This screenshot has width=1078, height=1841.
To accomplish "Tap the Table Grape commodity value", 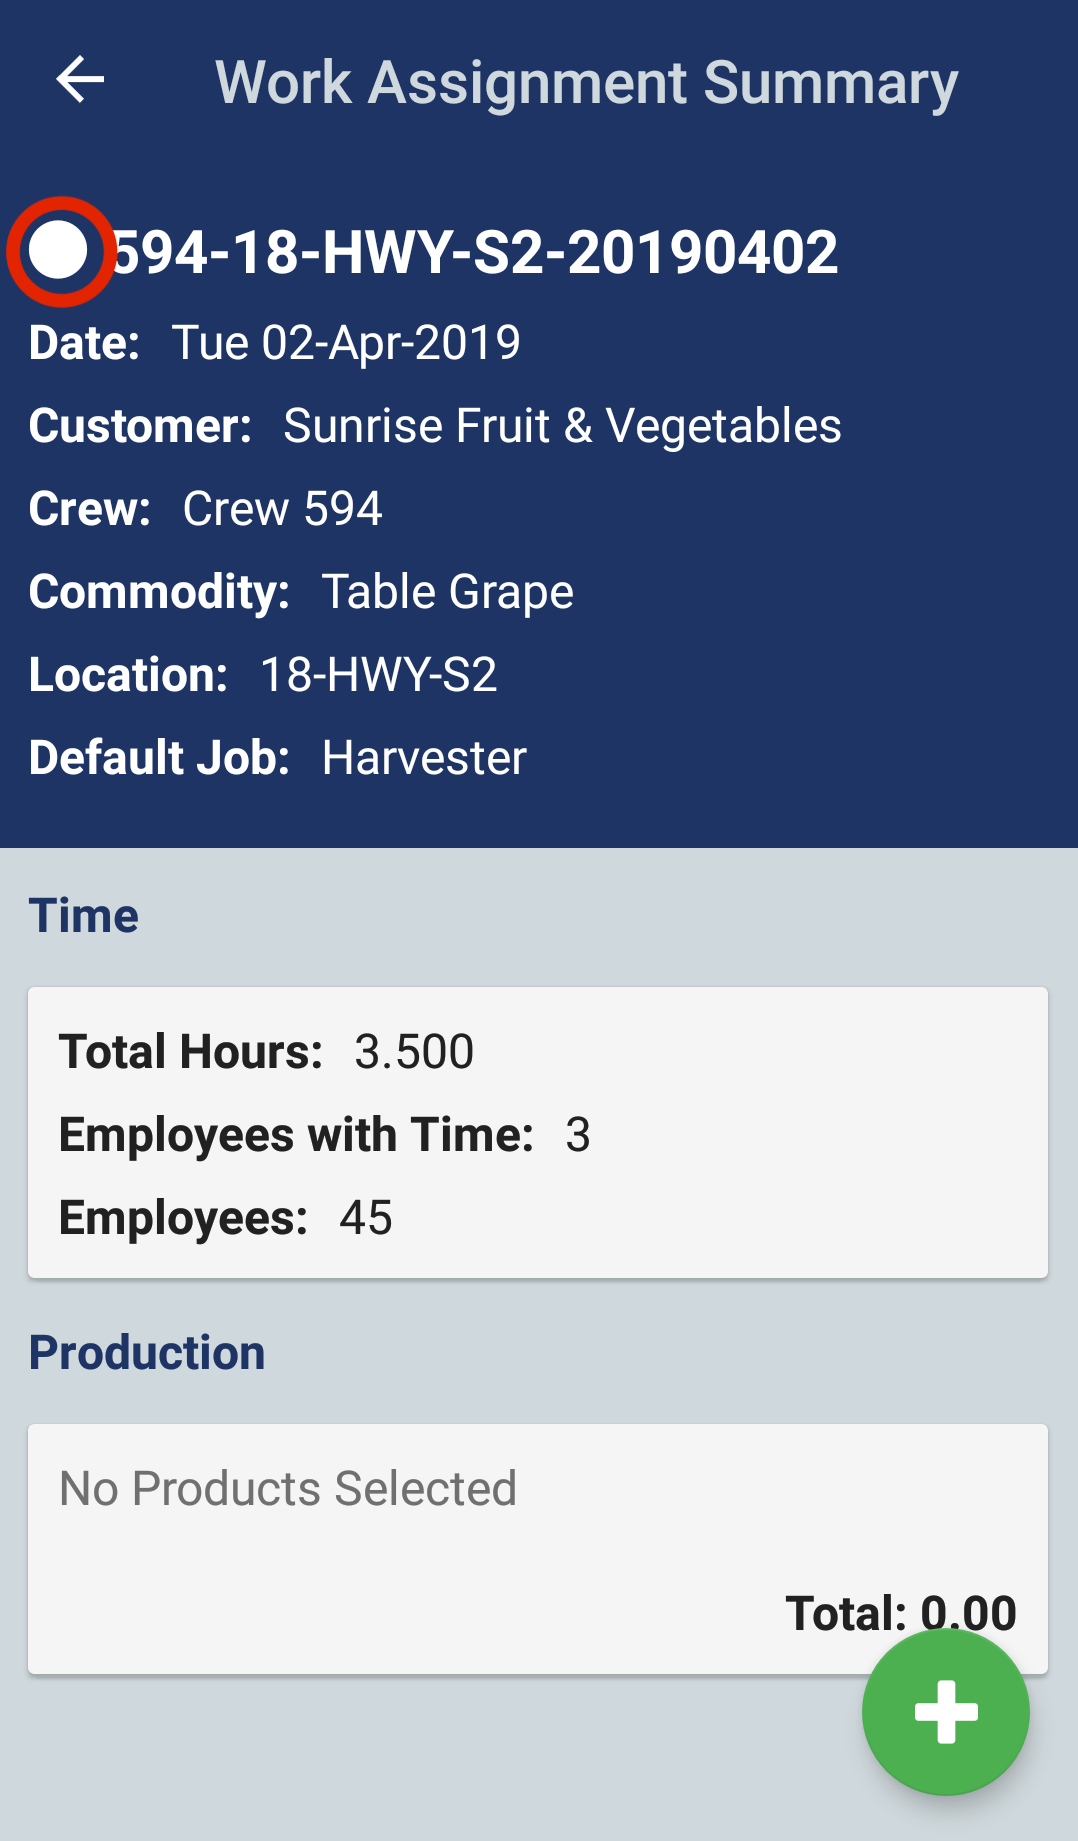I will coord(447,592).
